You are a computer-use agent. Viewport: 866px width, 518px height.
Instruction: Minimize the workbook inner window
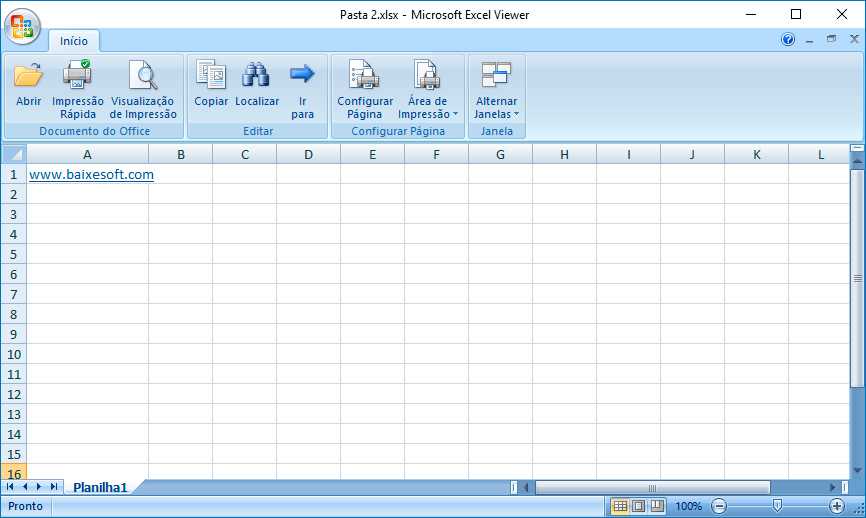pyautogui.click(x=810, y=40)
